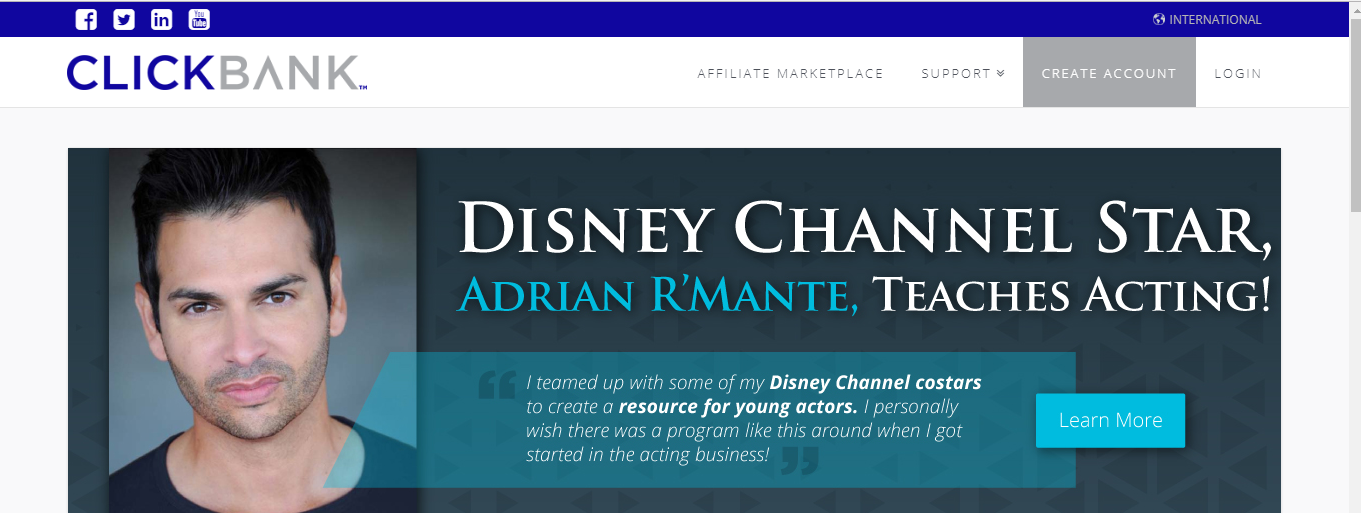This screenshot has width=1361, height=513.
Task: Open the YouTube icon in top bar
Action: 199,19
